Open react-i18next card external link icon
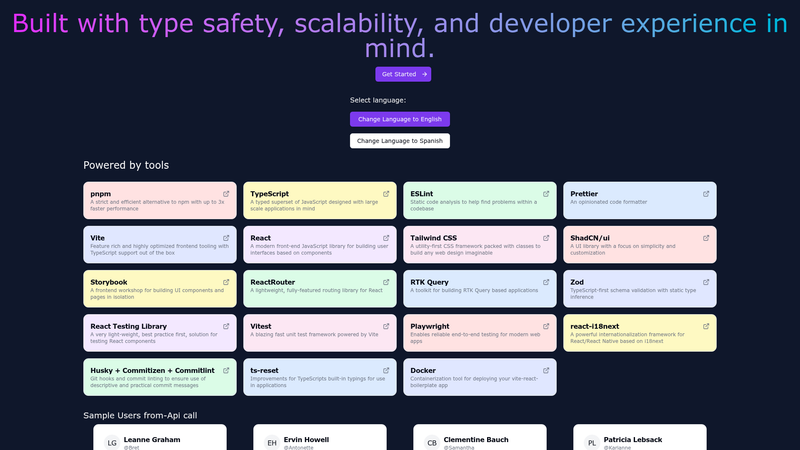The image size is (800, 450). (x=706, y=326)
